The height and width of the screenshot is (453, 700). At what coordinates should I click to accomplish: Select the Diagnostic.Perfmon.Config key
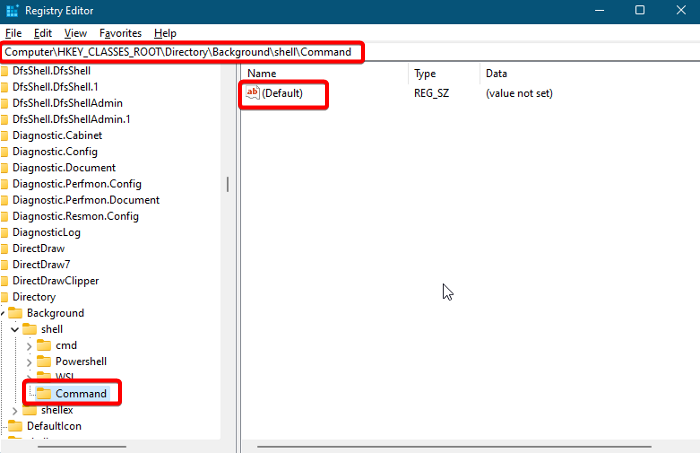click(77, 184)
